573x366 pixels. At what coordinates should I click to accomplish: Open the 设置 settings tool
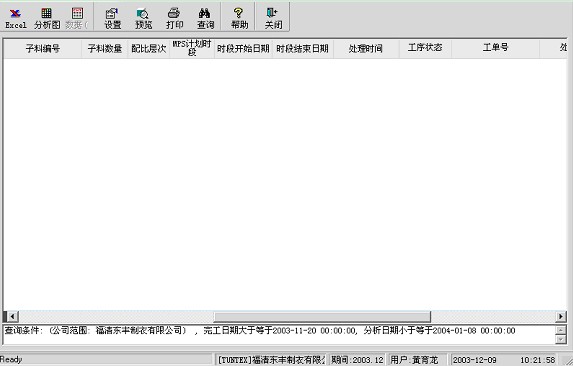point(112,18)
